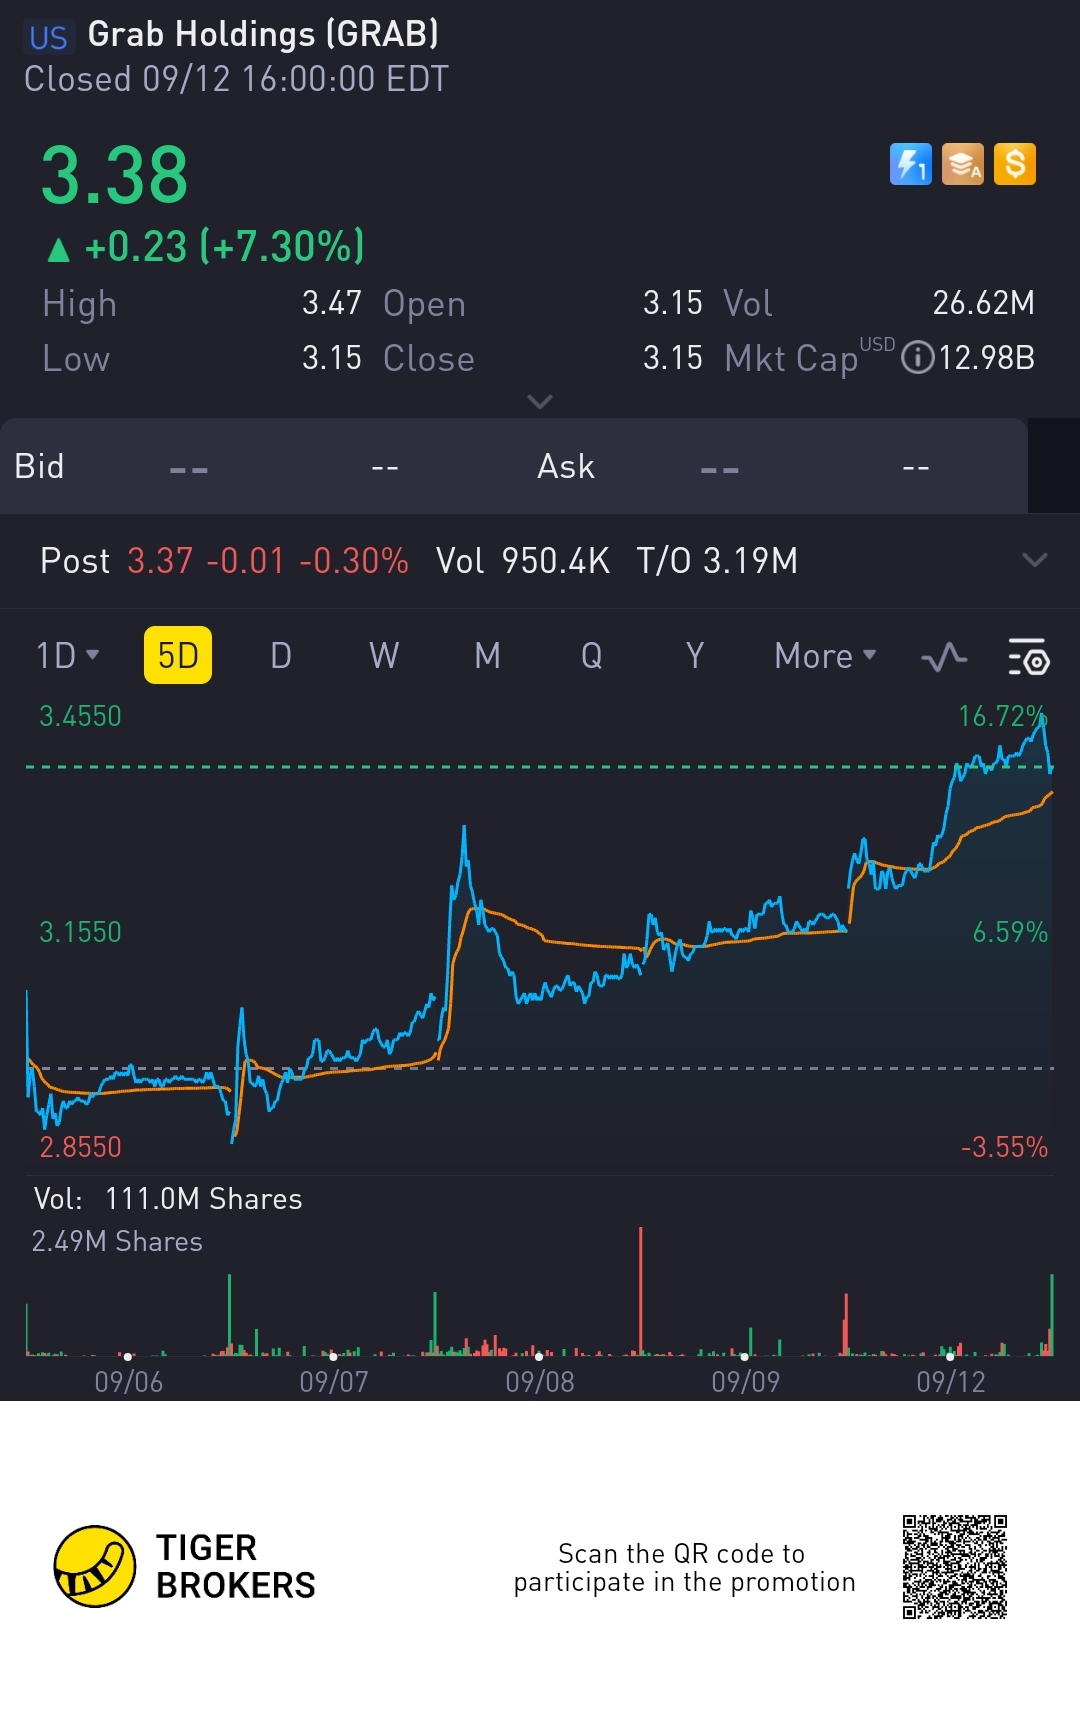1080x1733 pixels.
Task: Open chart settings list icon
Action: click(x=1027, y=657)
